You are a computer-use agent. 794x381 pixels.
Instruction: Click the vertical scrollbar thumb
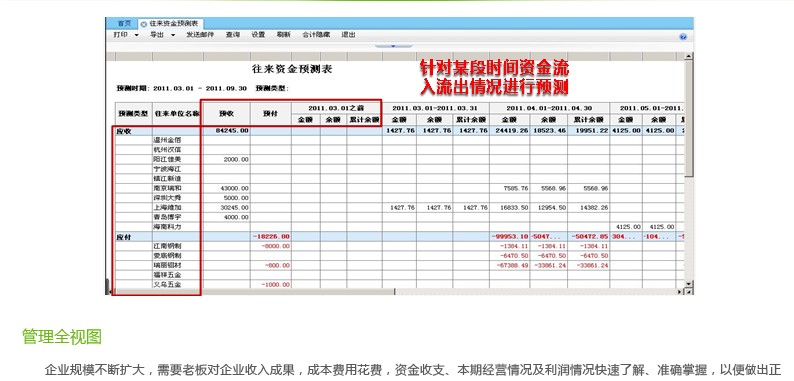tap(688, 118)
